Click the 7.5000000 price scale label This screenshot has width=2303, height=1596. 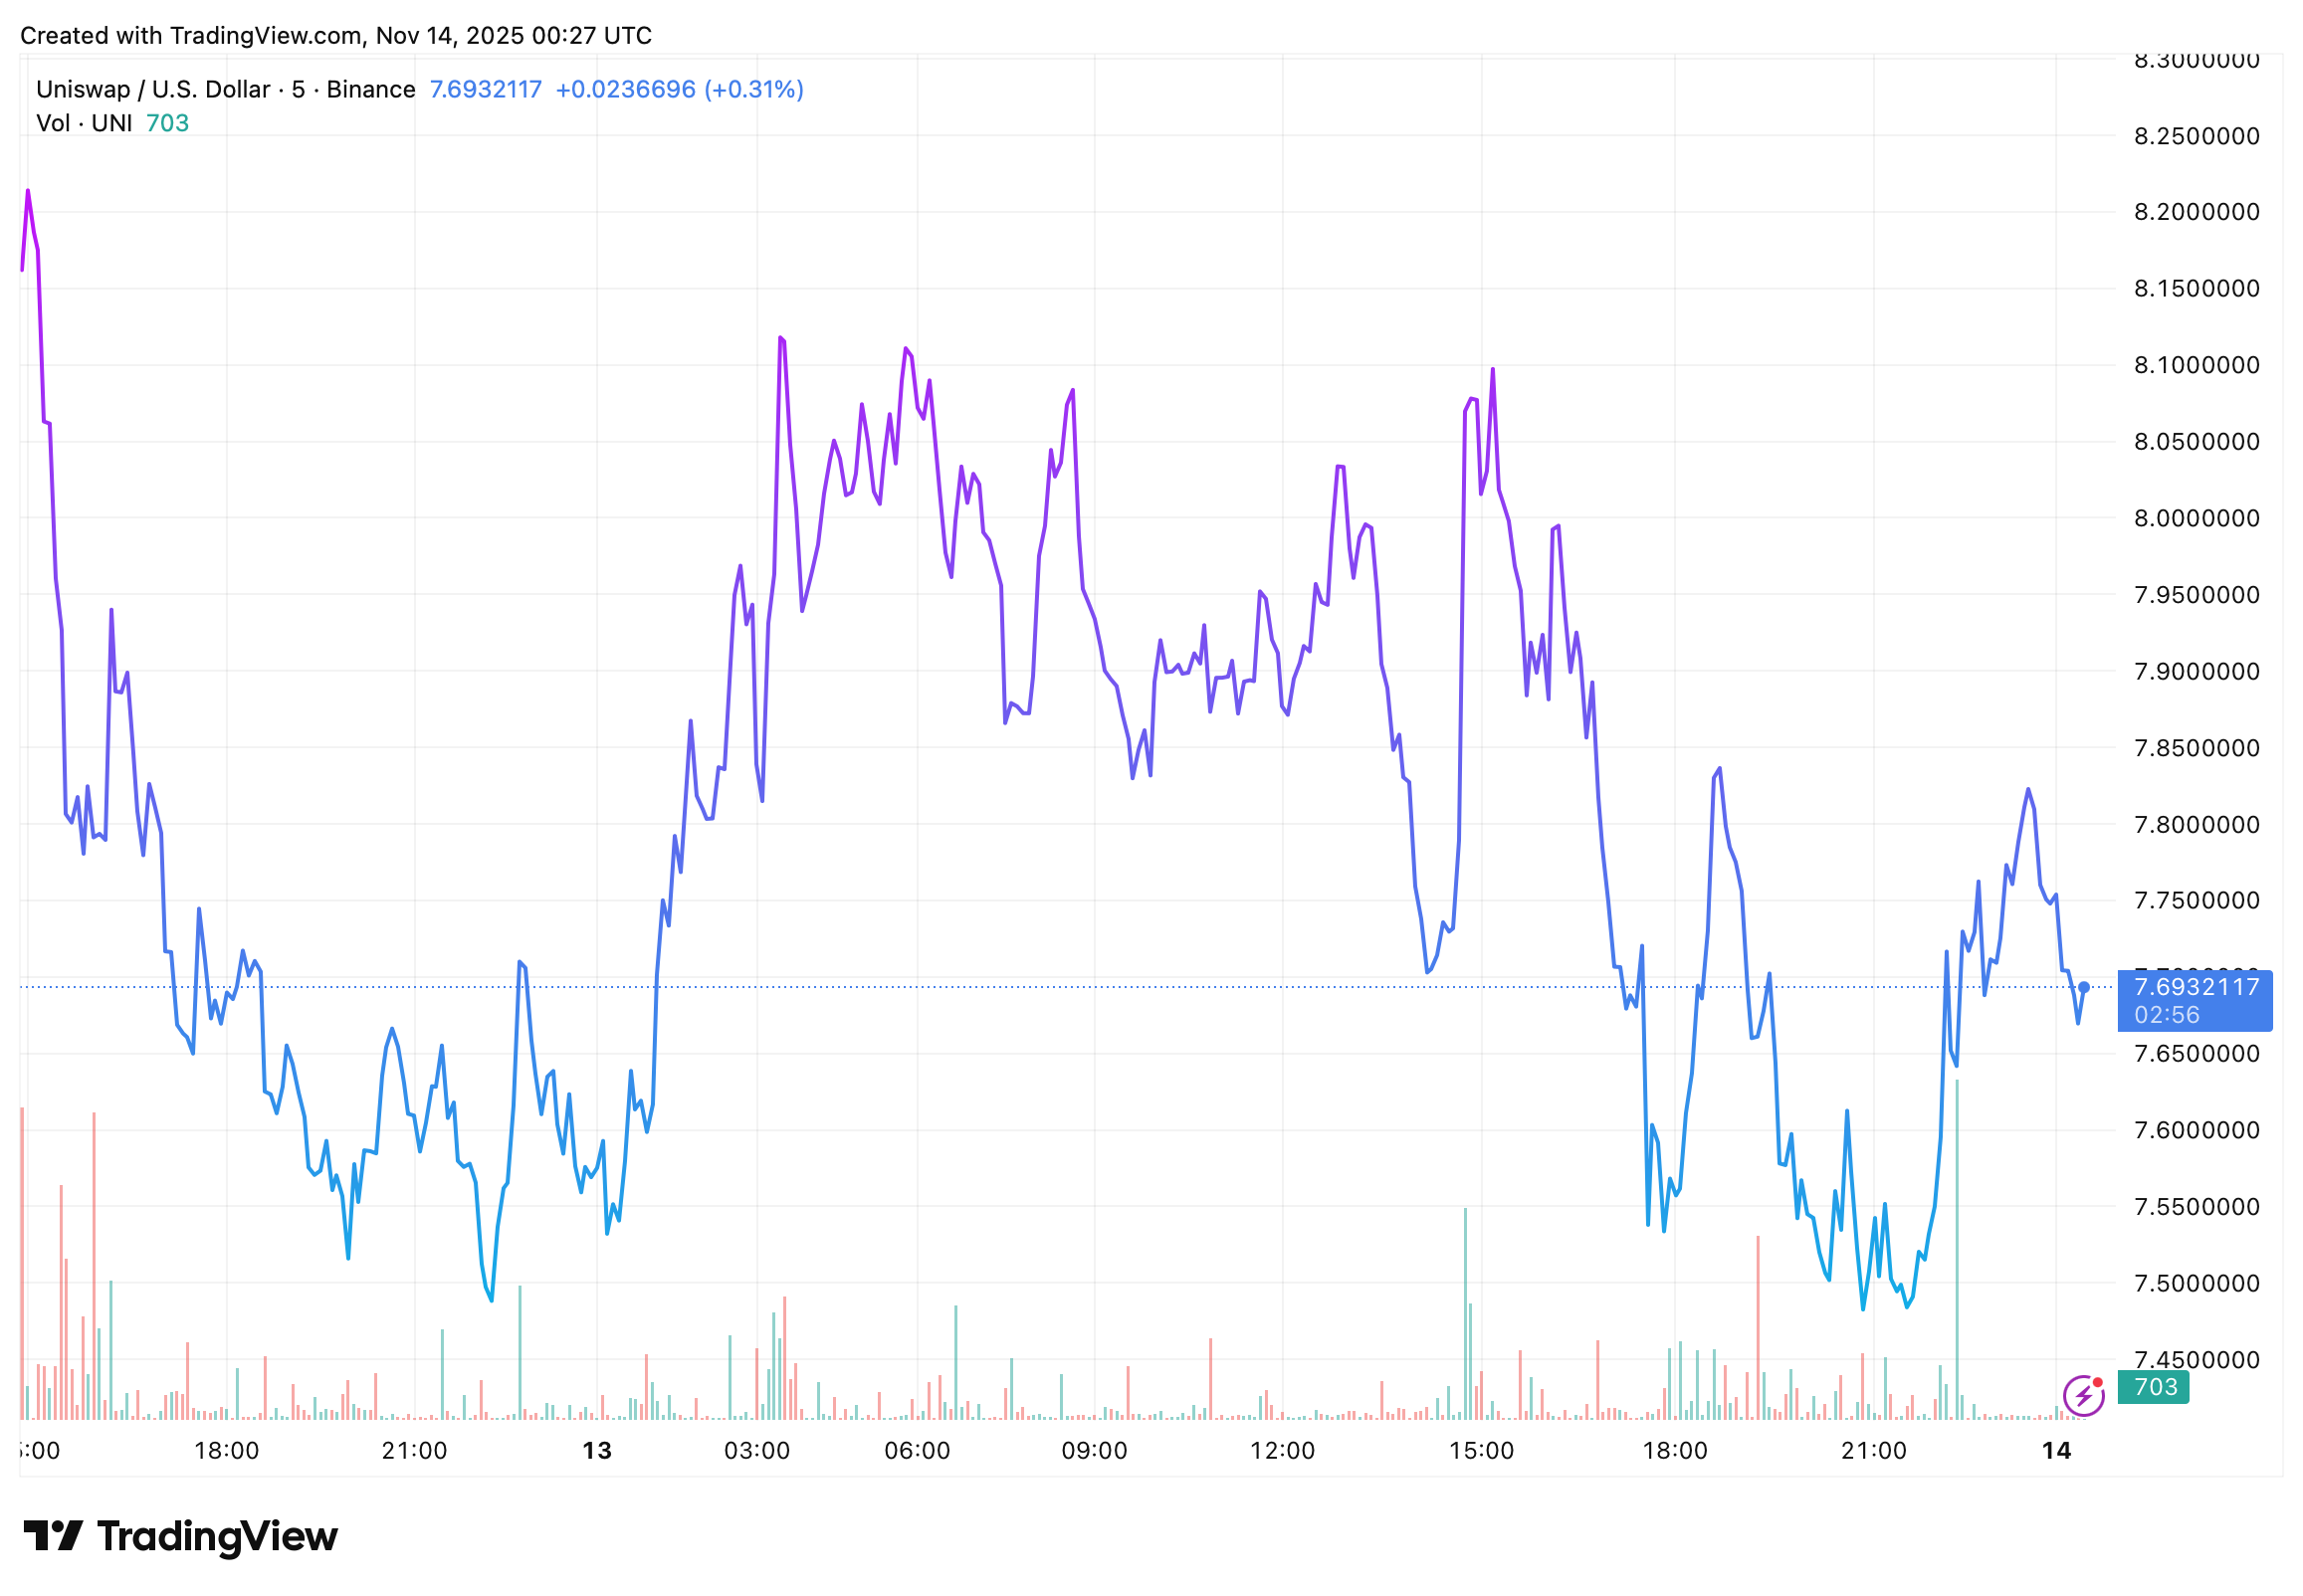point(2196,1283)
